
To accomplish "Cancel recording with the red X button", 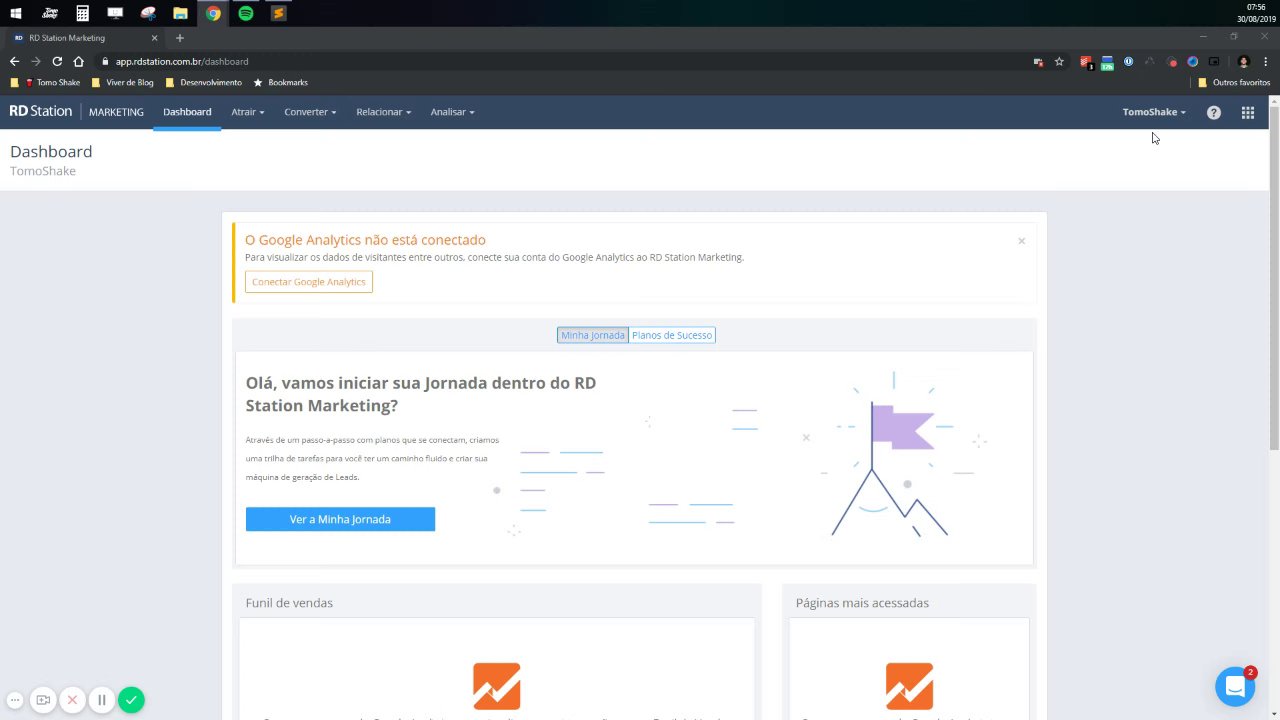I will coord(72,700).
